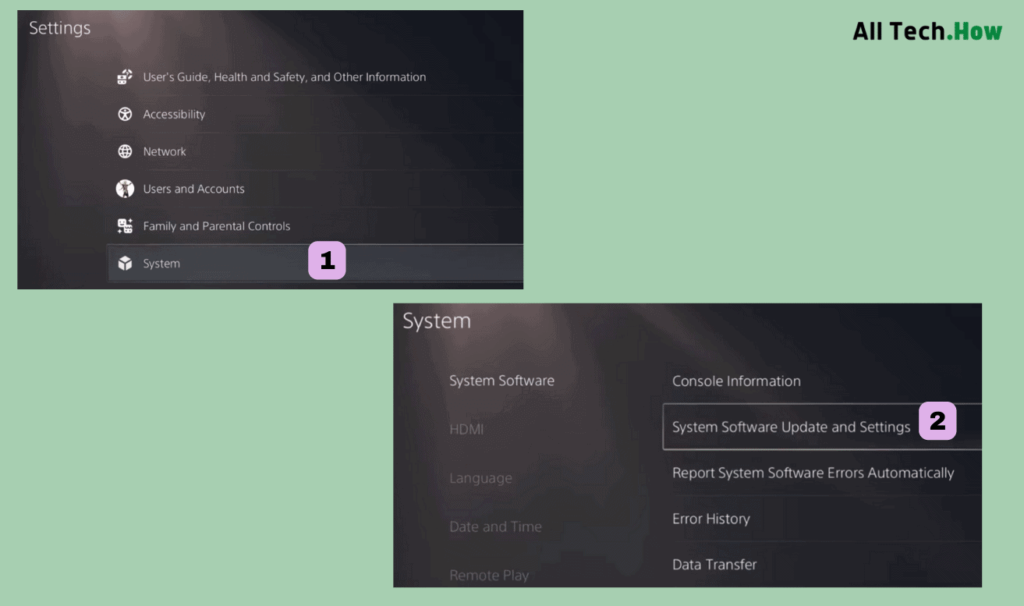Click the All Tech.How logo
This screenshot has height=606, width=1024.
tap(927, 31)
